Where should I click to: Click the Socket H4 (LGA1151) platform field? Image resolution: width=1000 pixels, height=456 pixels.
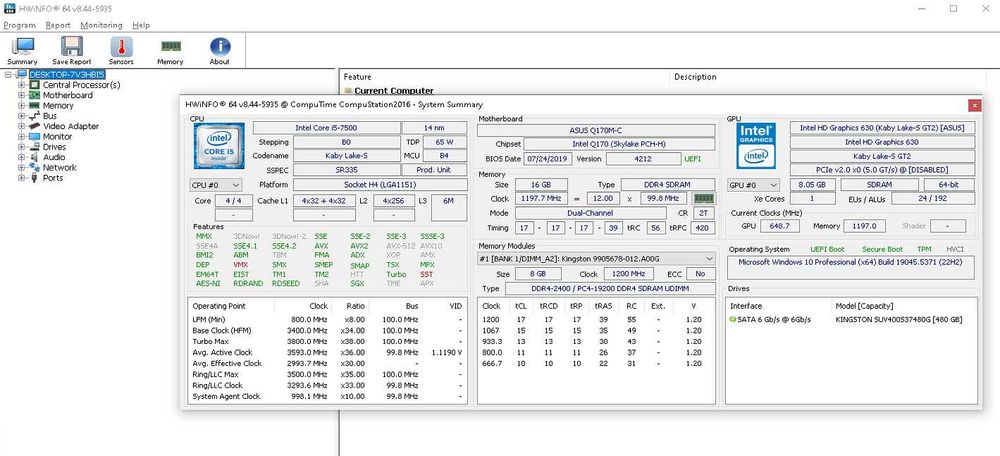380,185
